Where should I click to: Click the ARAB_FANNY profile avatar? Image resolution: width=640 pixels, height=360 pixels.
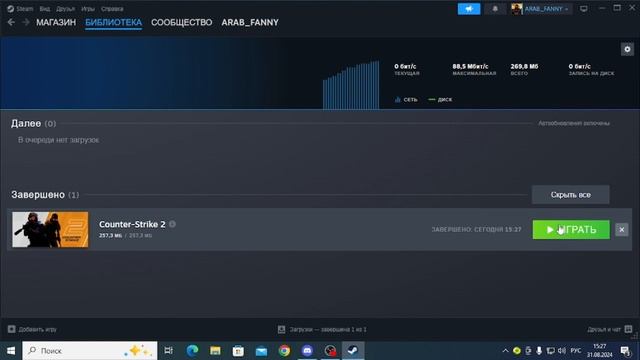click(516, 9)
